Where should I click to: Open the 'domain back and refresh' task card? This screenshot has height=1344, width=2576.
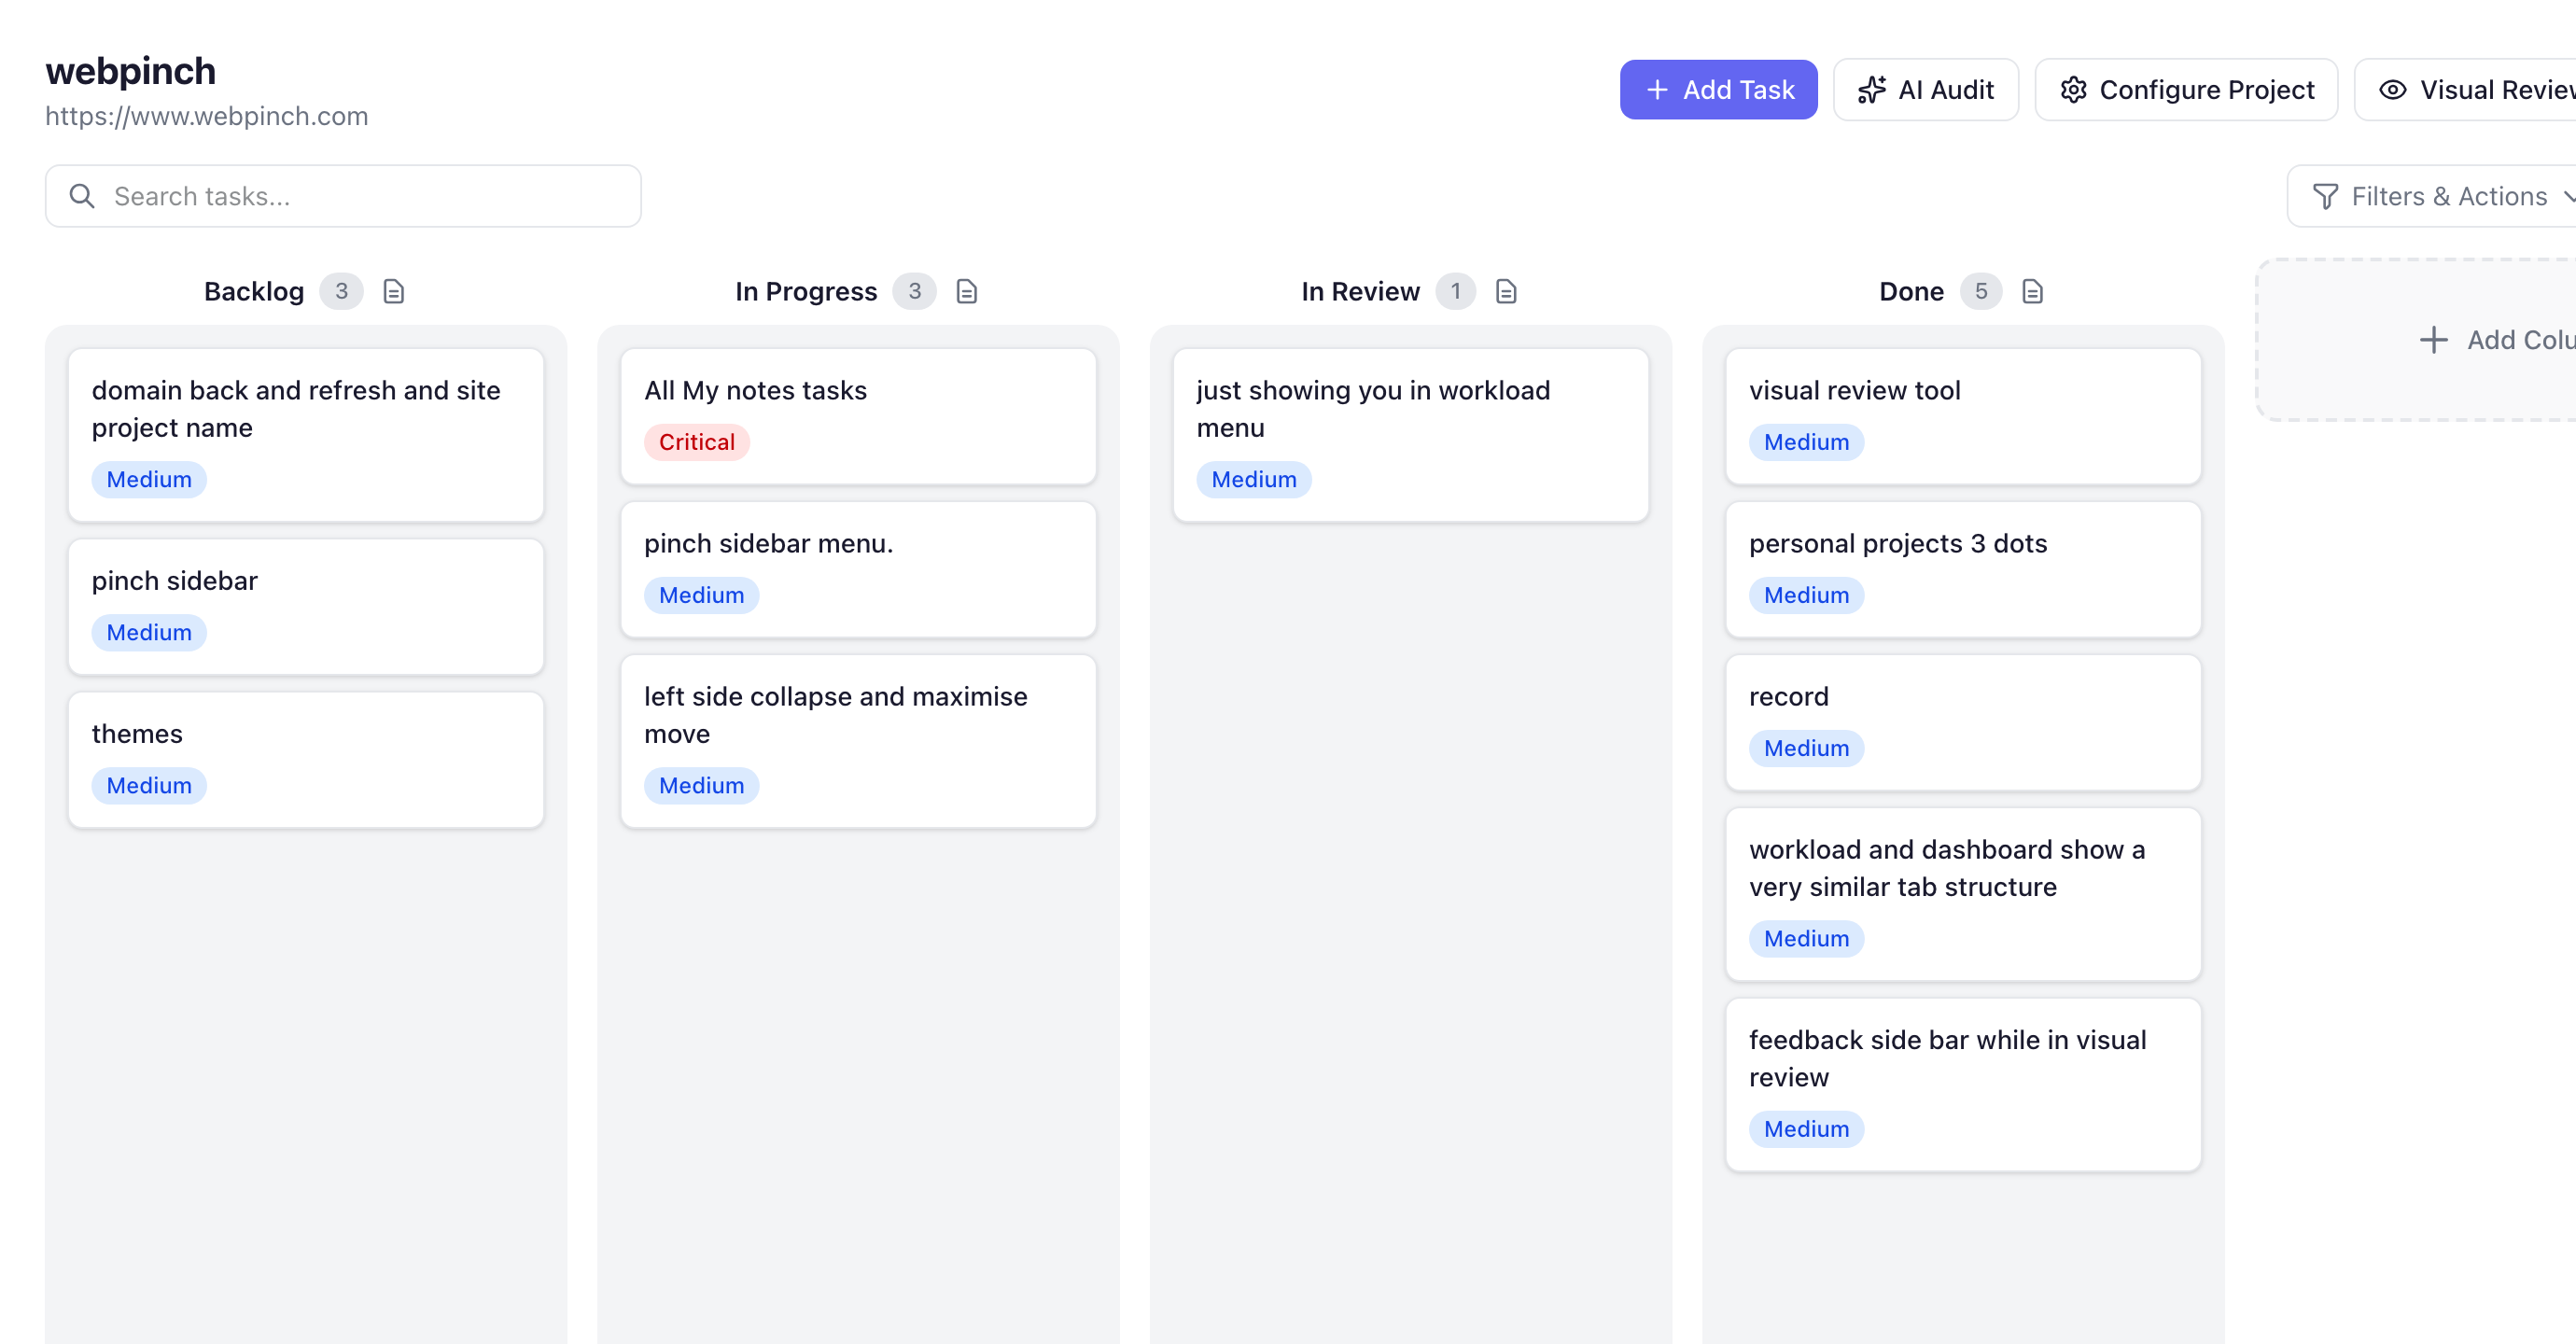(x=306, y=435)
